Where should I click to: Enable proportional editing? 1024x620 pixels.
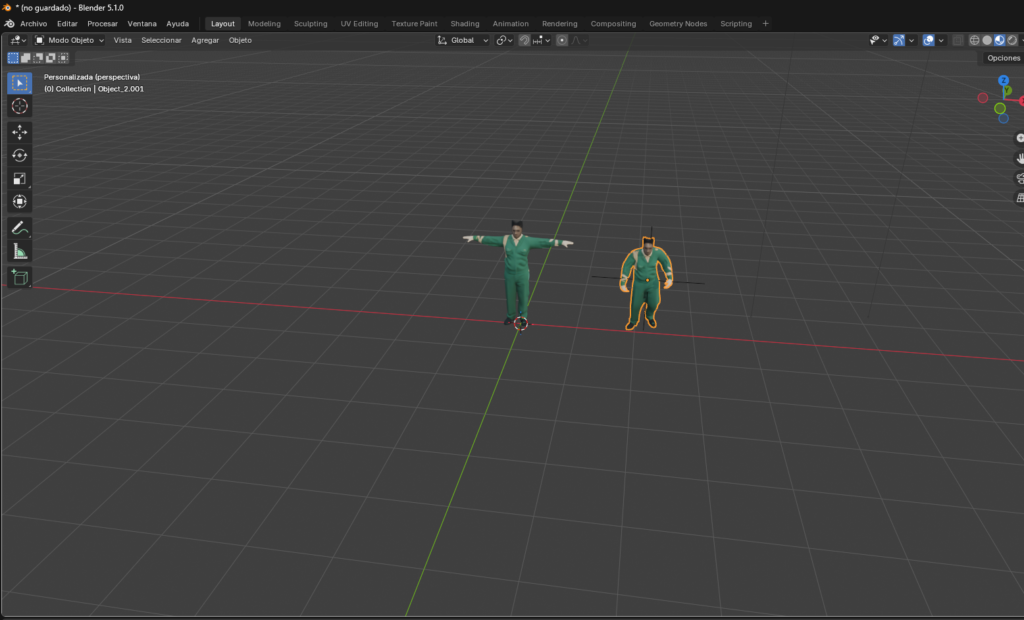pos(562,40)
